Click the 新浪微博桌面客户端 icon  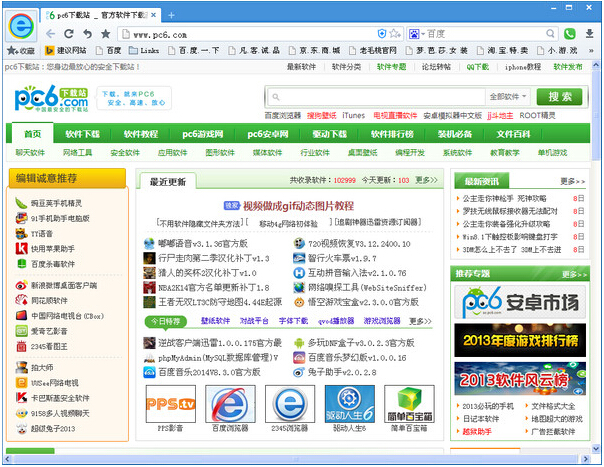click(x=21, y=286)
